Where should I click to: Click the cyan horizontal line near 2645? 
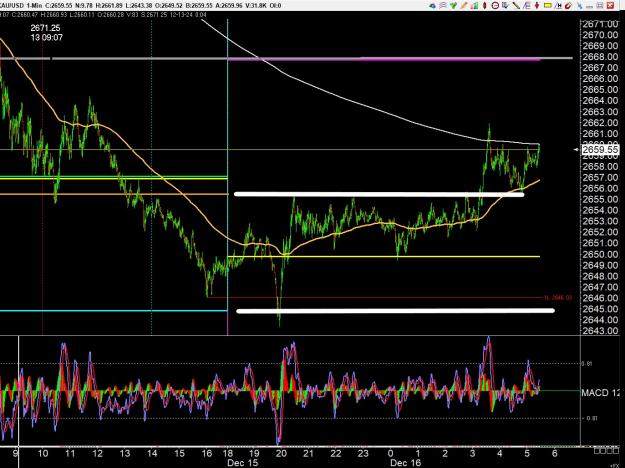114,311
